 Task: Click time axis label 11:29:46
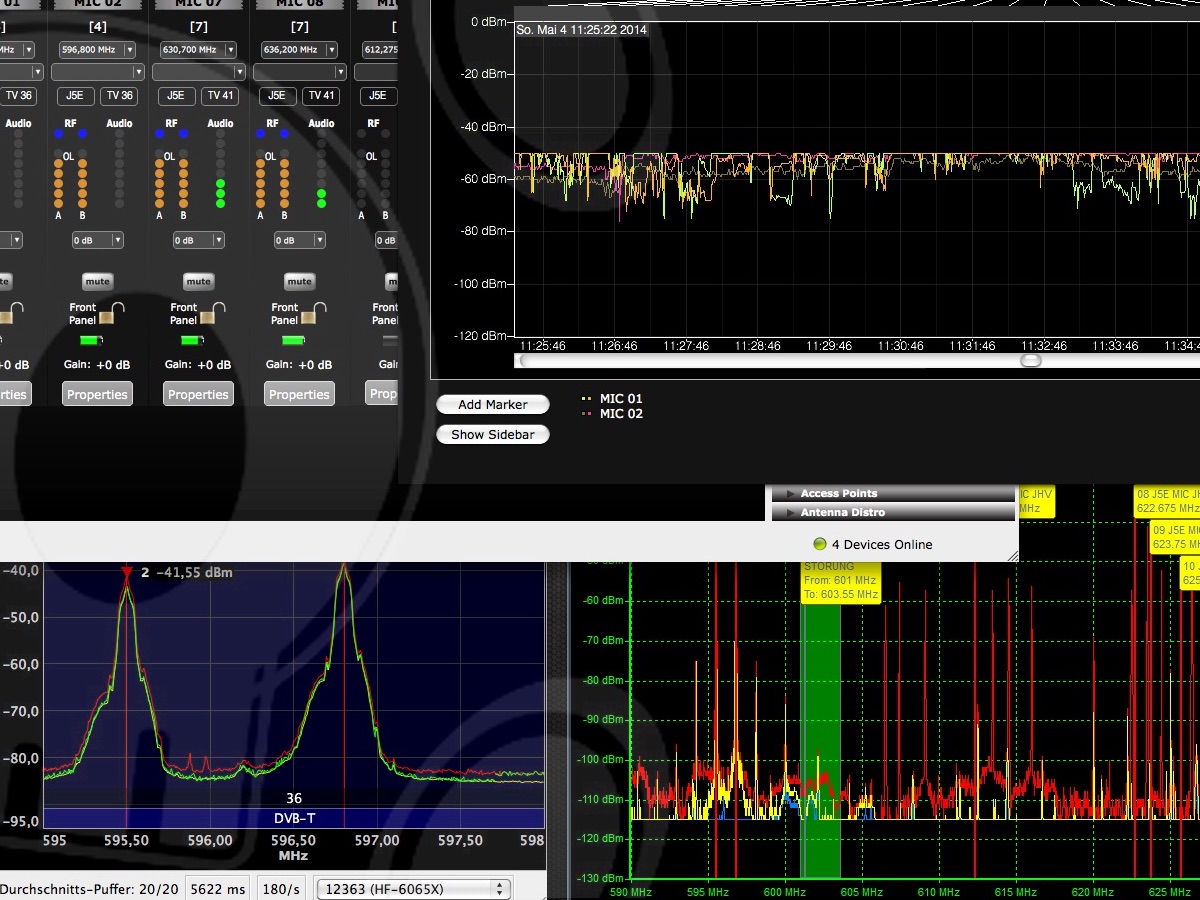(x=829, y=346)
